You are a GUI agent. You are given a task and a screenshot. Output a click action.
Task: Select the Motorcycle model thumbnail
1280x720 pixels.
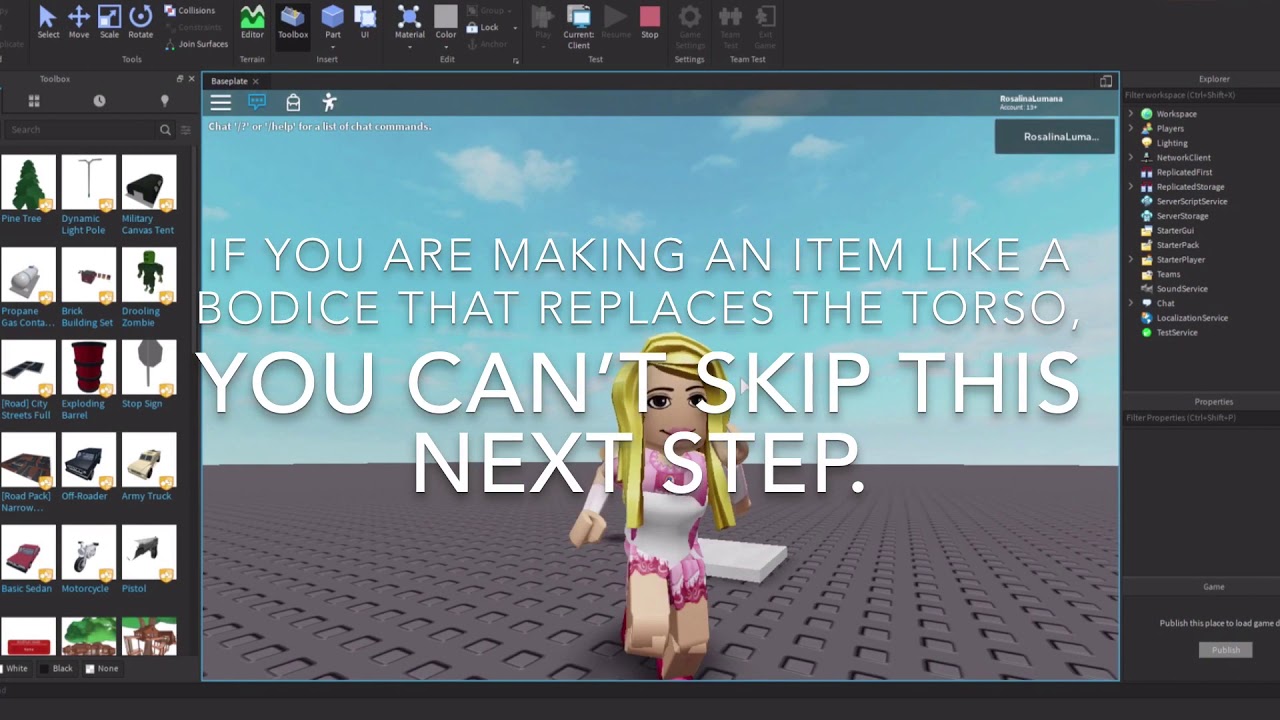(88, 553)
